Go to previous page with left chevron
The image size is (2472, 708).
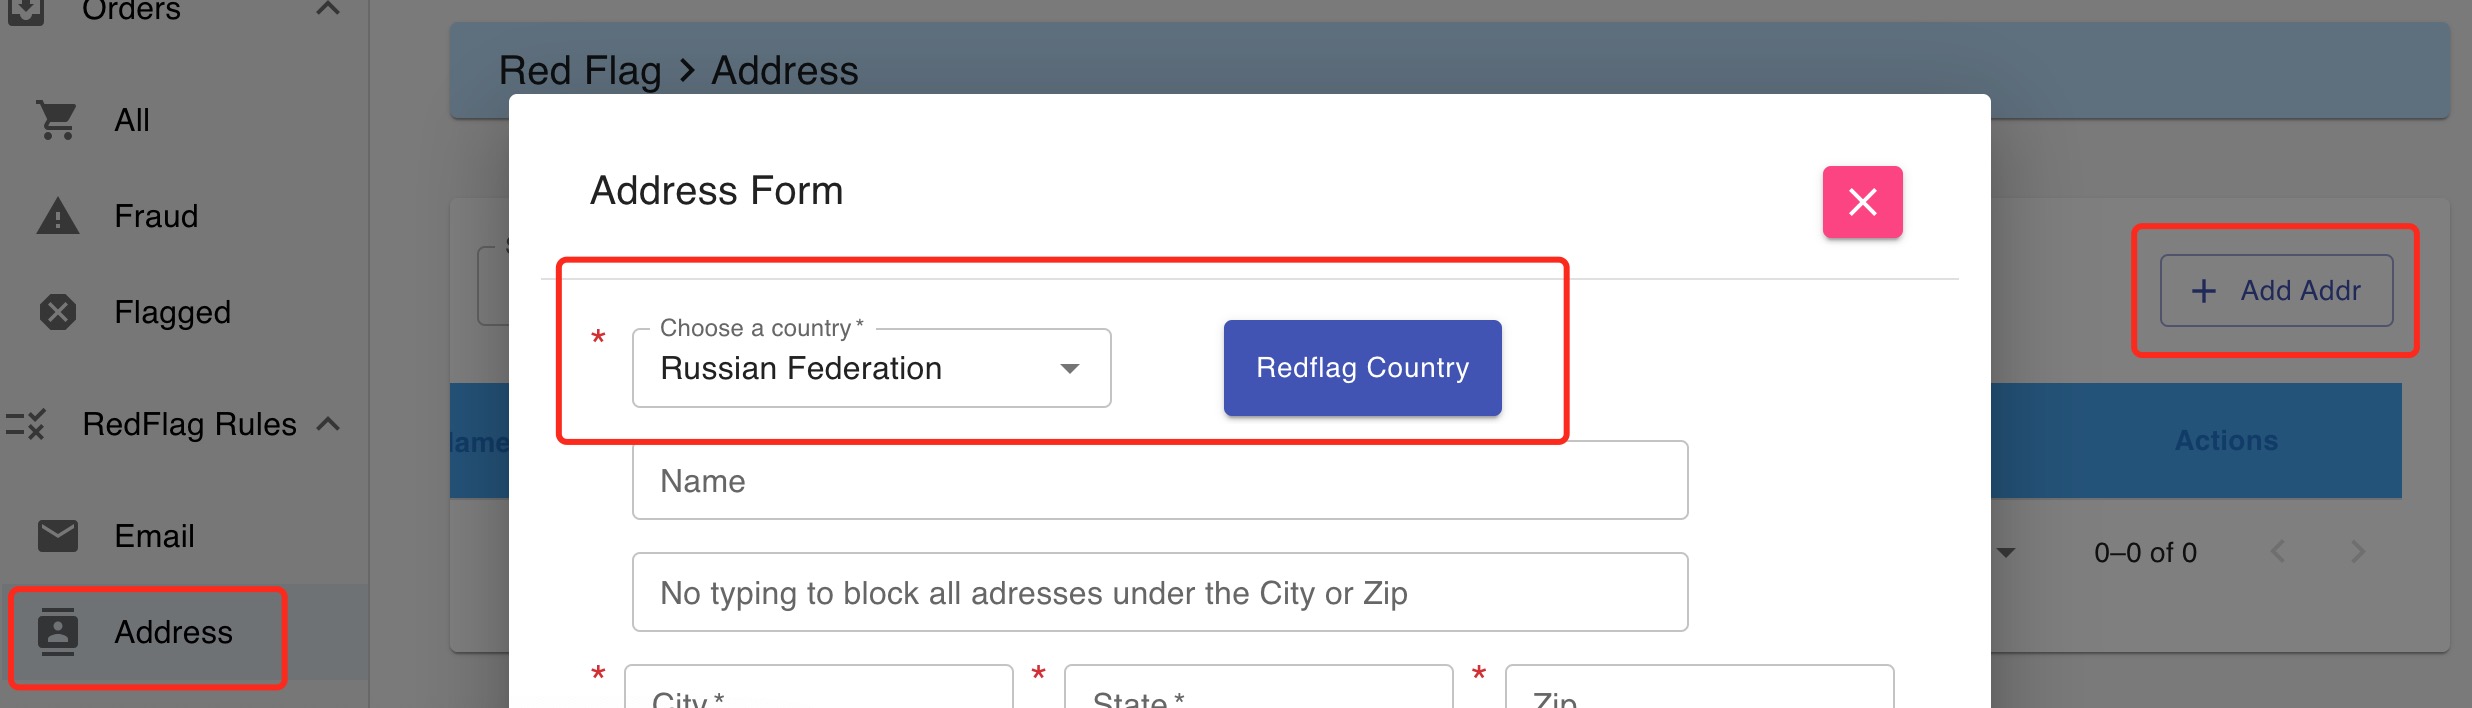(2278, 552)
